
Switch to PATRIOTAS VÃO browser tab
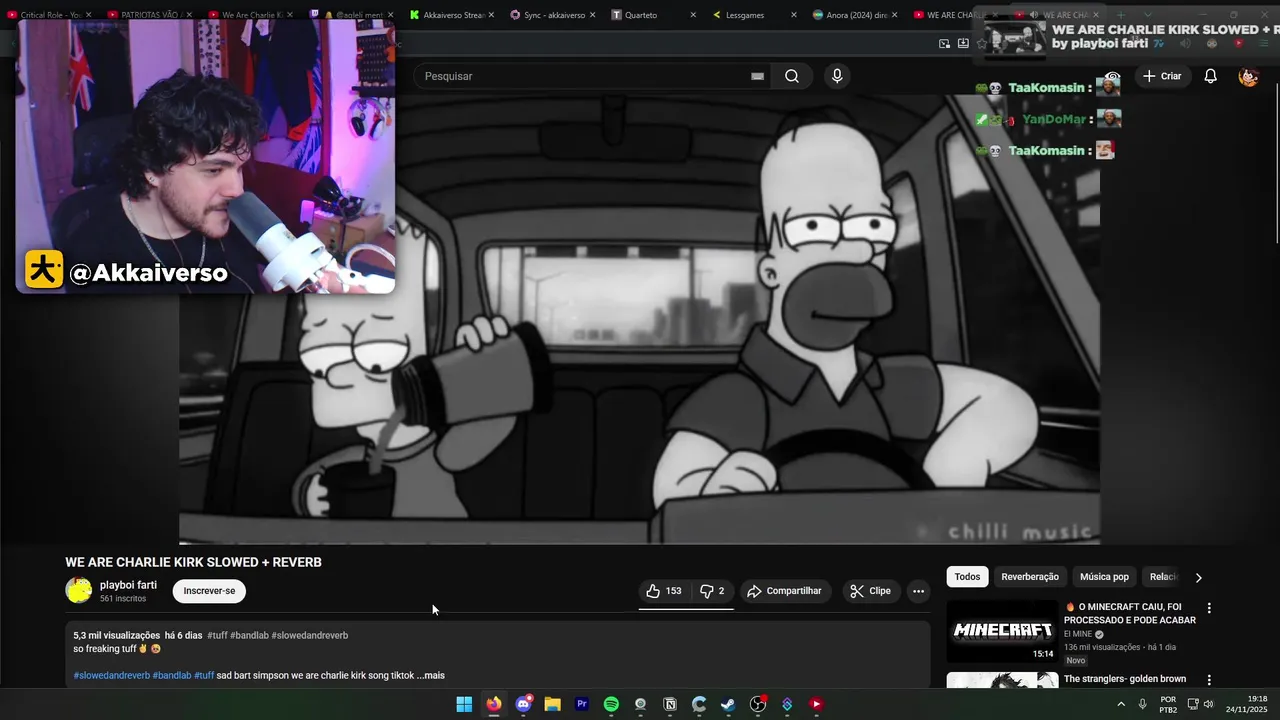point(150,15)
